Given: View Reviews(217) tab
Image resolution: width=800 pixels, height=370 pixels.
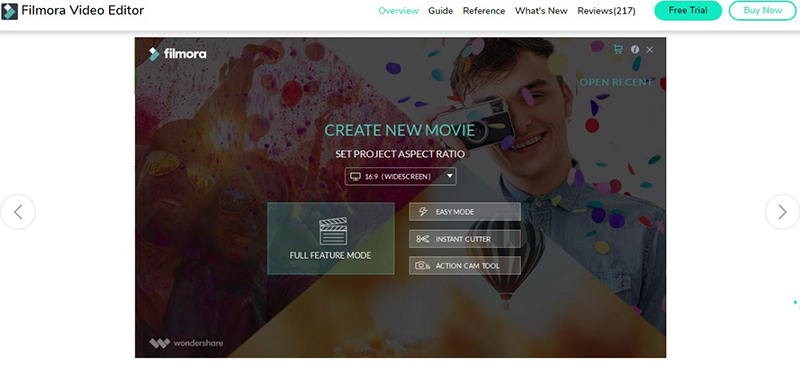Looking at the screenshot, I should [607, 11].
